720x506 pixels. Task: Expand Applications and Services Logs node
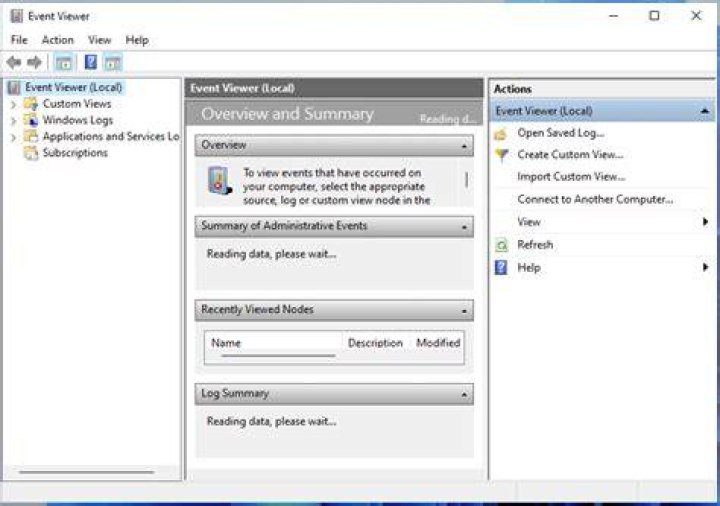coord(13,137)
